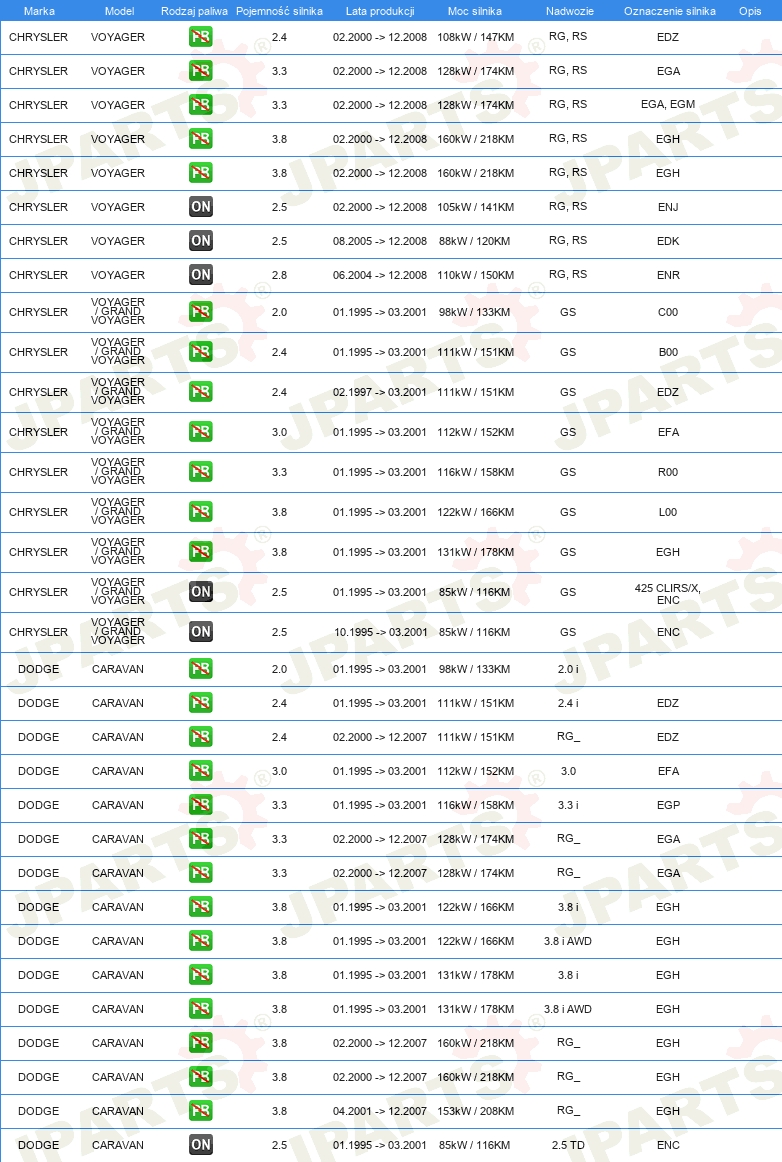
Task: Click the body type cell 2.5 TD
Action: coord(569,1145)
